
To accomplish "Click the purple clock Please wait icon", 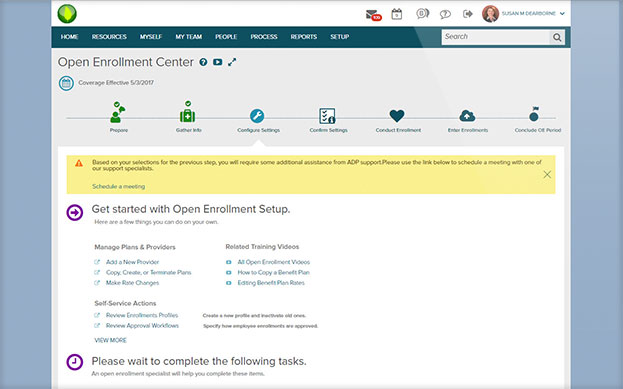I will [x=75, y=362].
